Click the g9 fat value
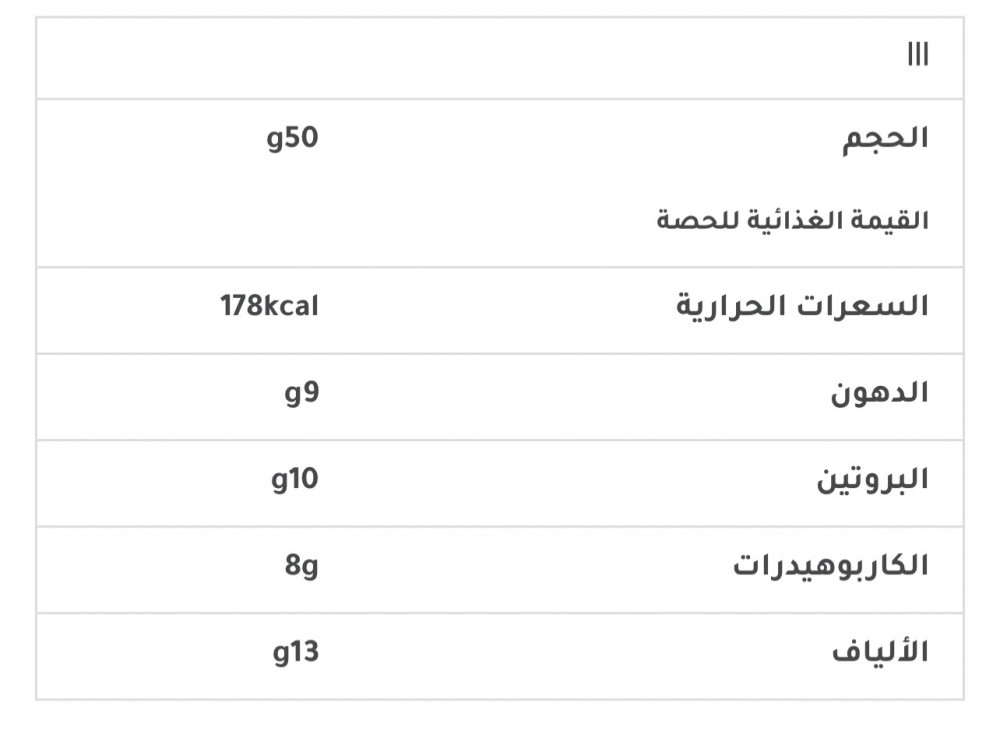Viewport: 1000px width, 737px height. [303, 393]
